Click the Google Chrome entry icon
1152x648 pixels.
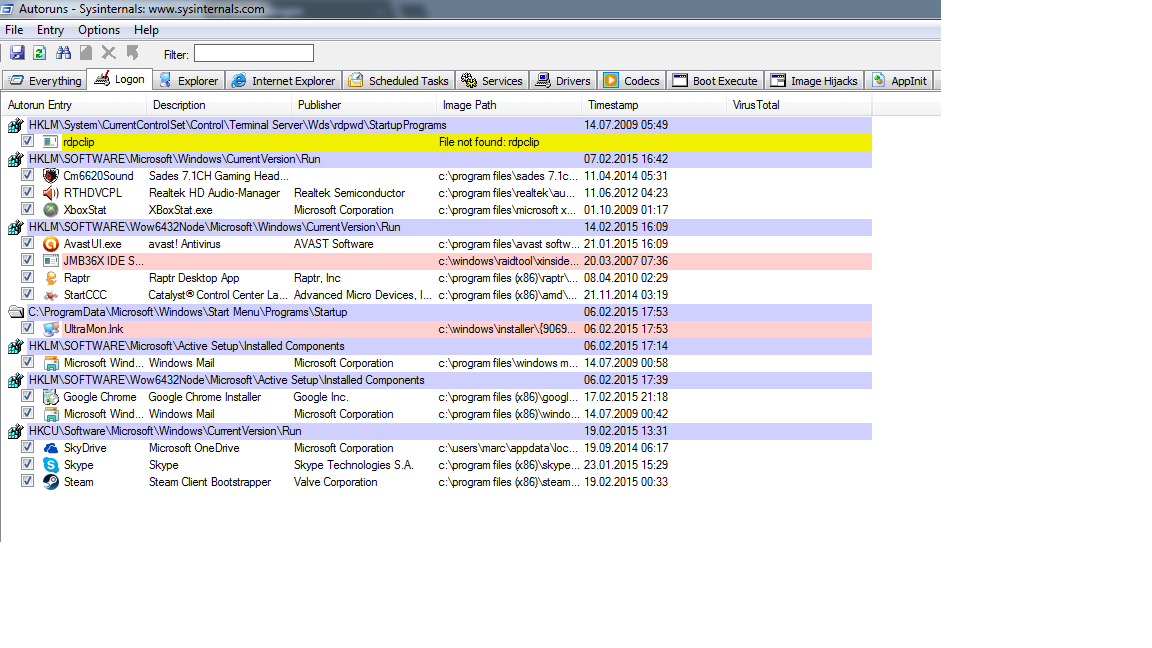point(51,397)
